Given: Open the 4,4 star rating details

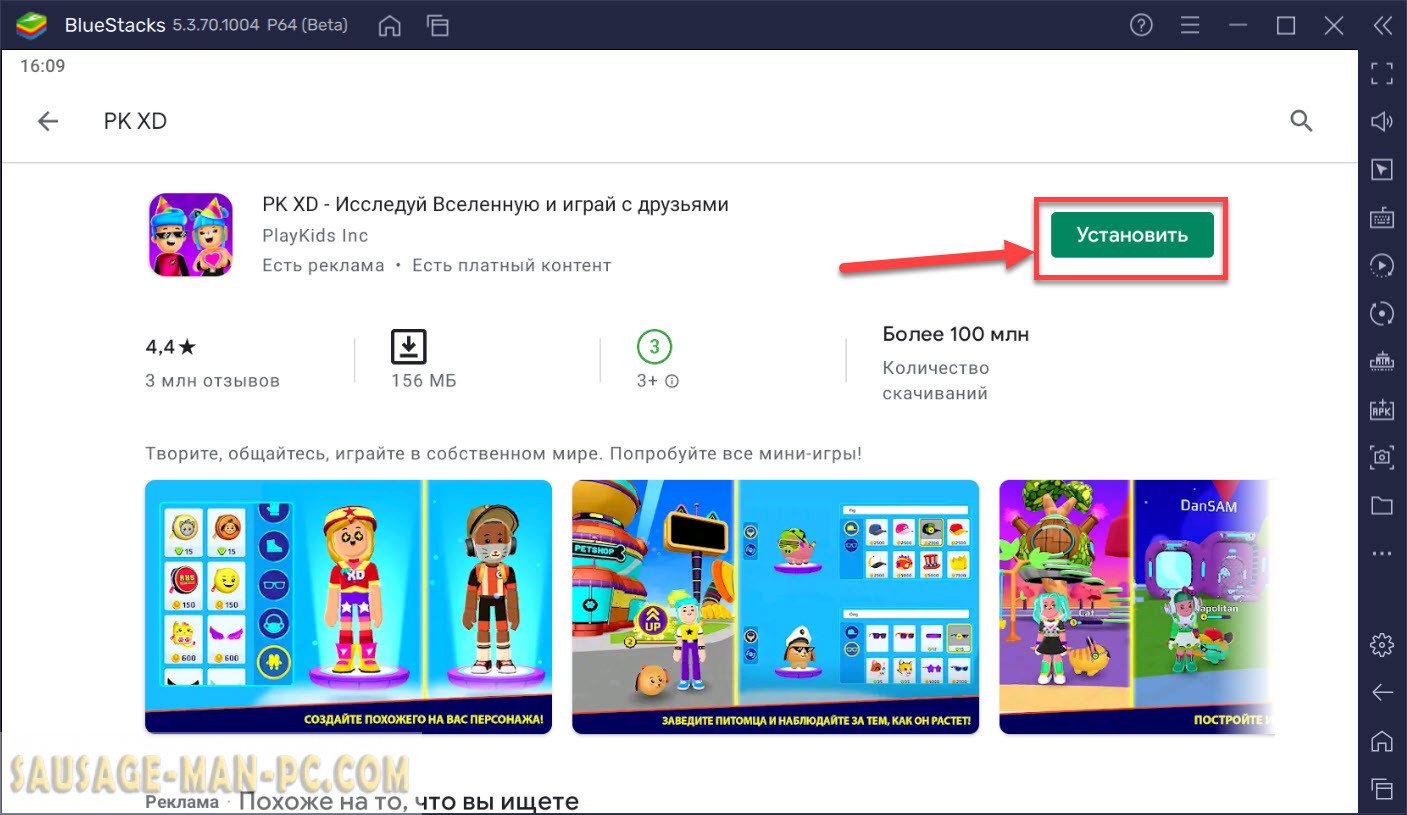Looking at the screenshot, I should (x=171, y=347).
